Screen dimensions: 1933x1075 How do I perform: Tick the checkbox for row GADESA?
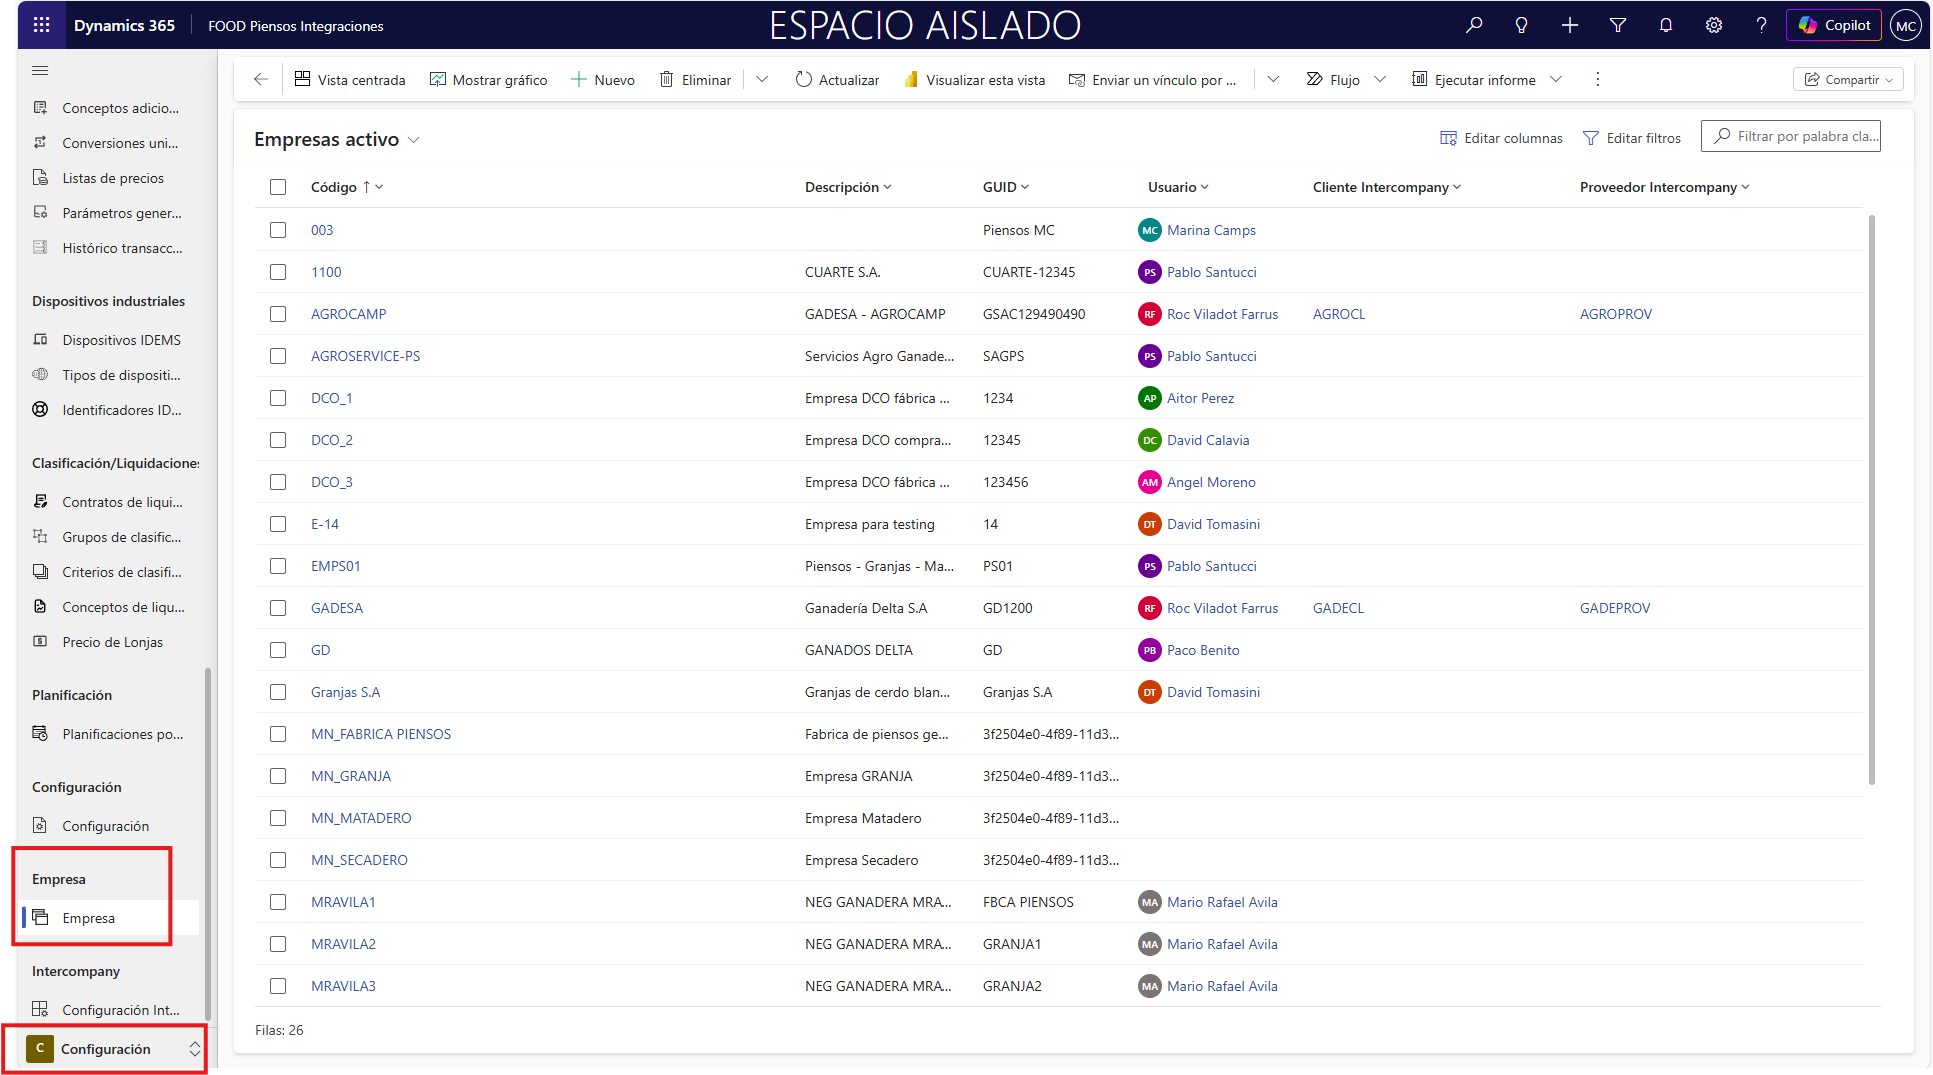(278, 608)
